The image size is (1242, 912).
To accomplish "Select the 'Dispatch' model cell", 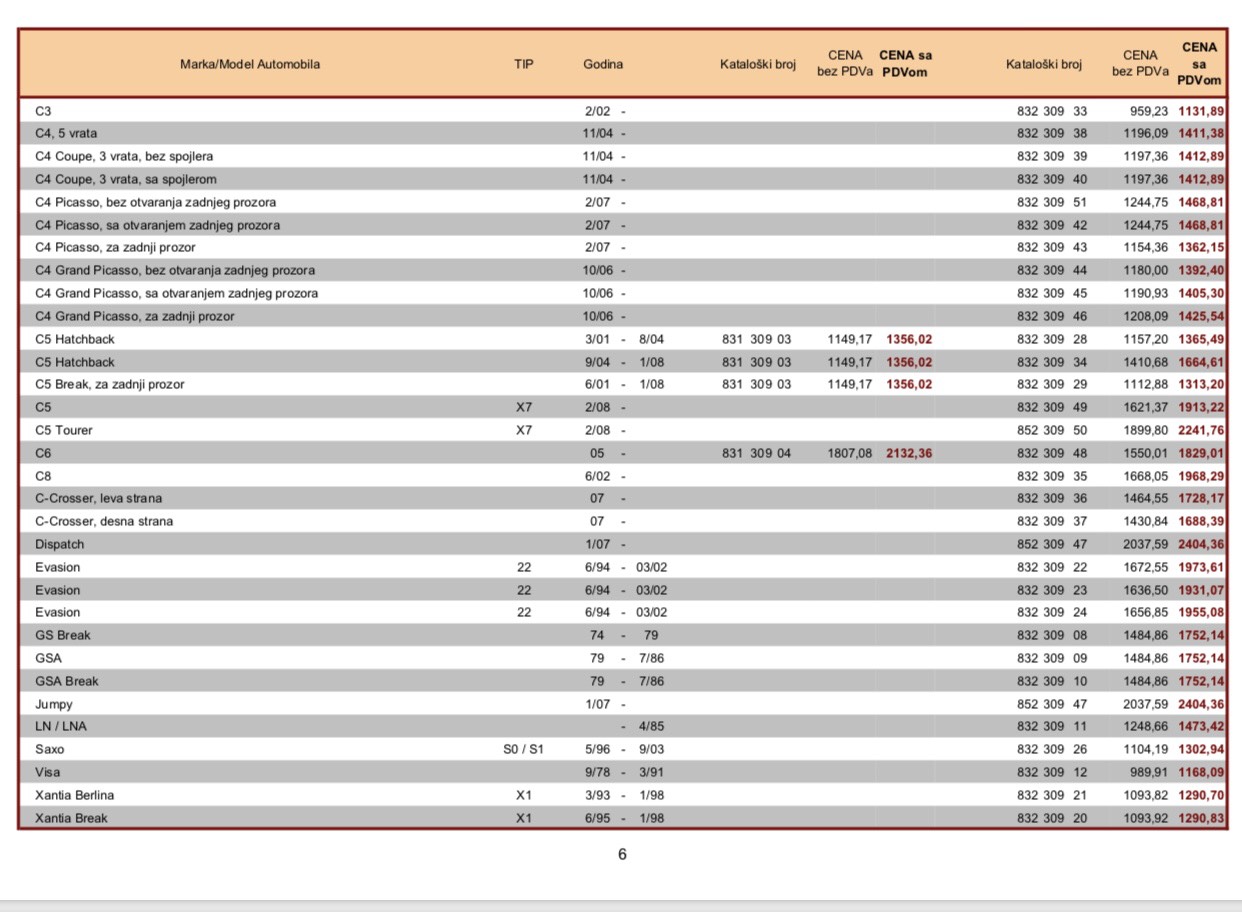I will click(60, 544).
